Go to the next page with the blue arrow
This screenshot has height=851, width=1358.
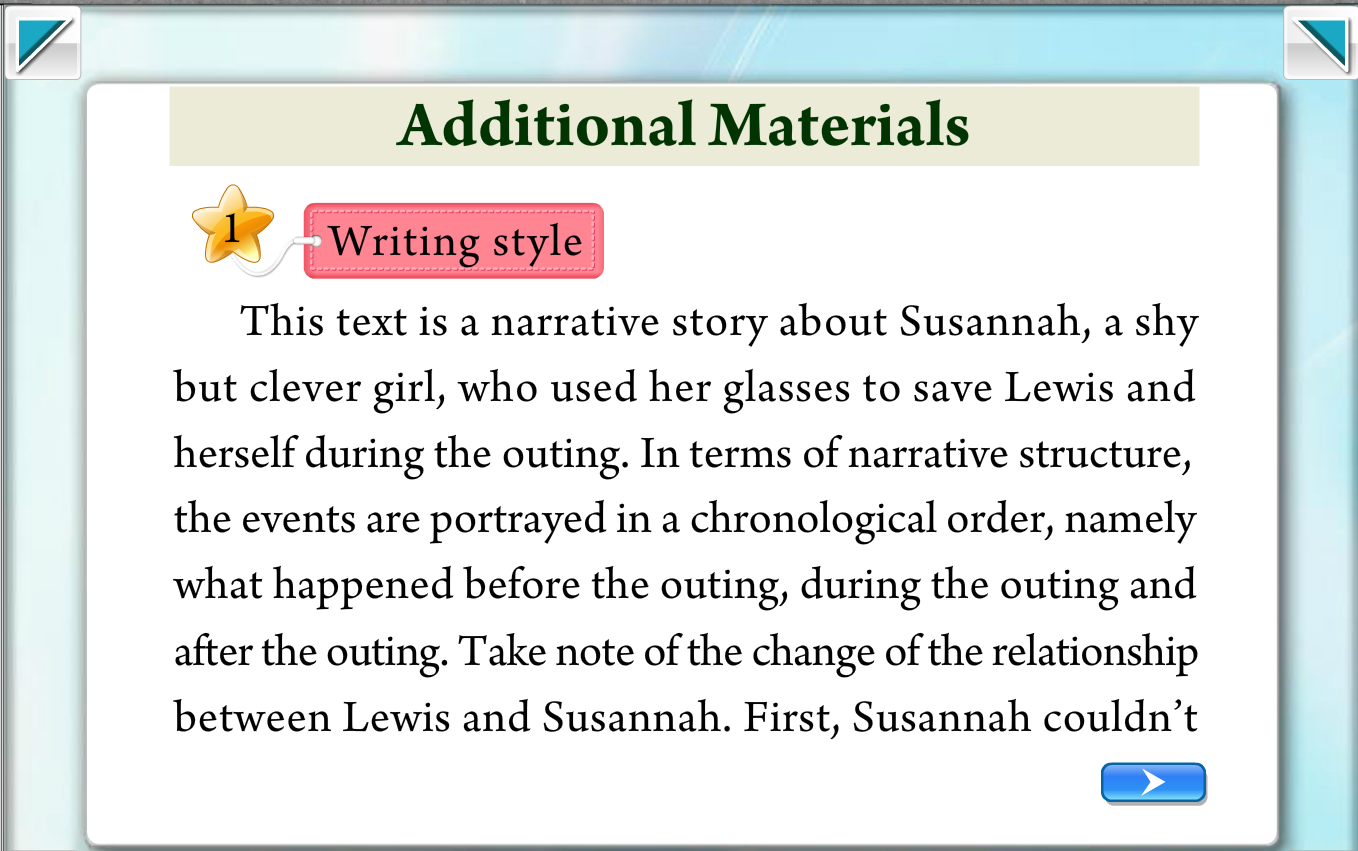pos(1153,782)
